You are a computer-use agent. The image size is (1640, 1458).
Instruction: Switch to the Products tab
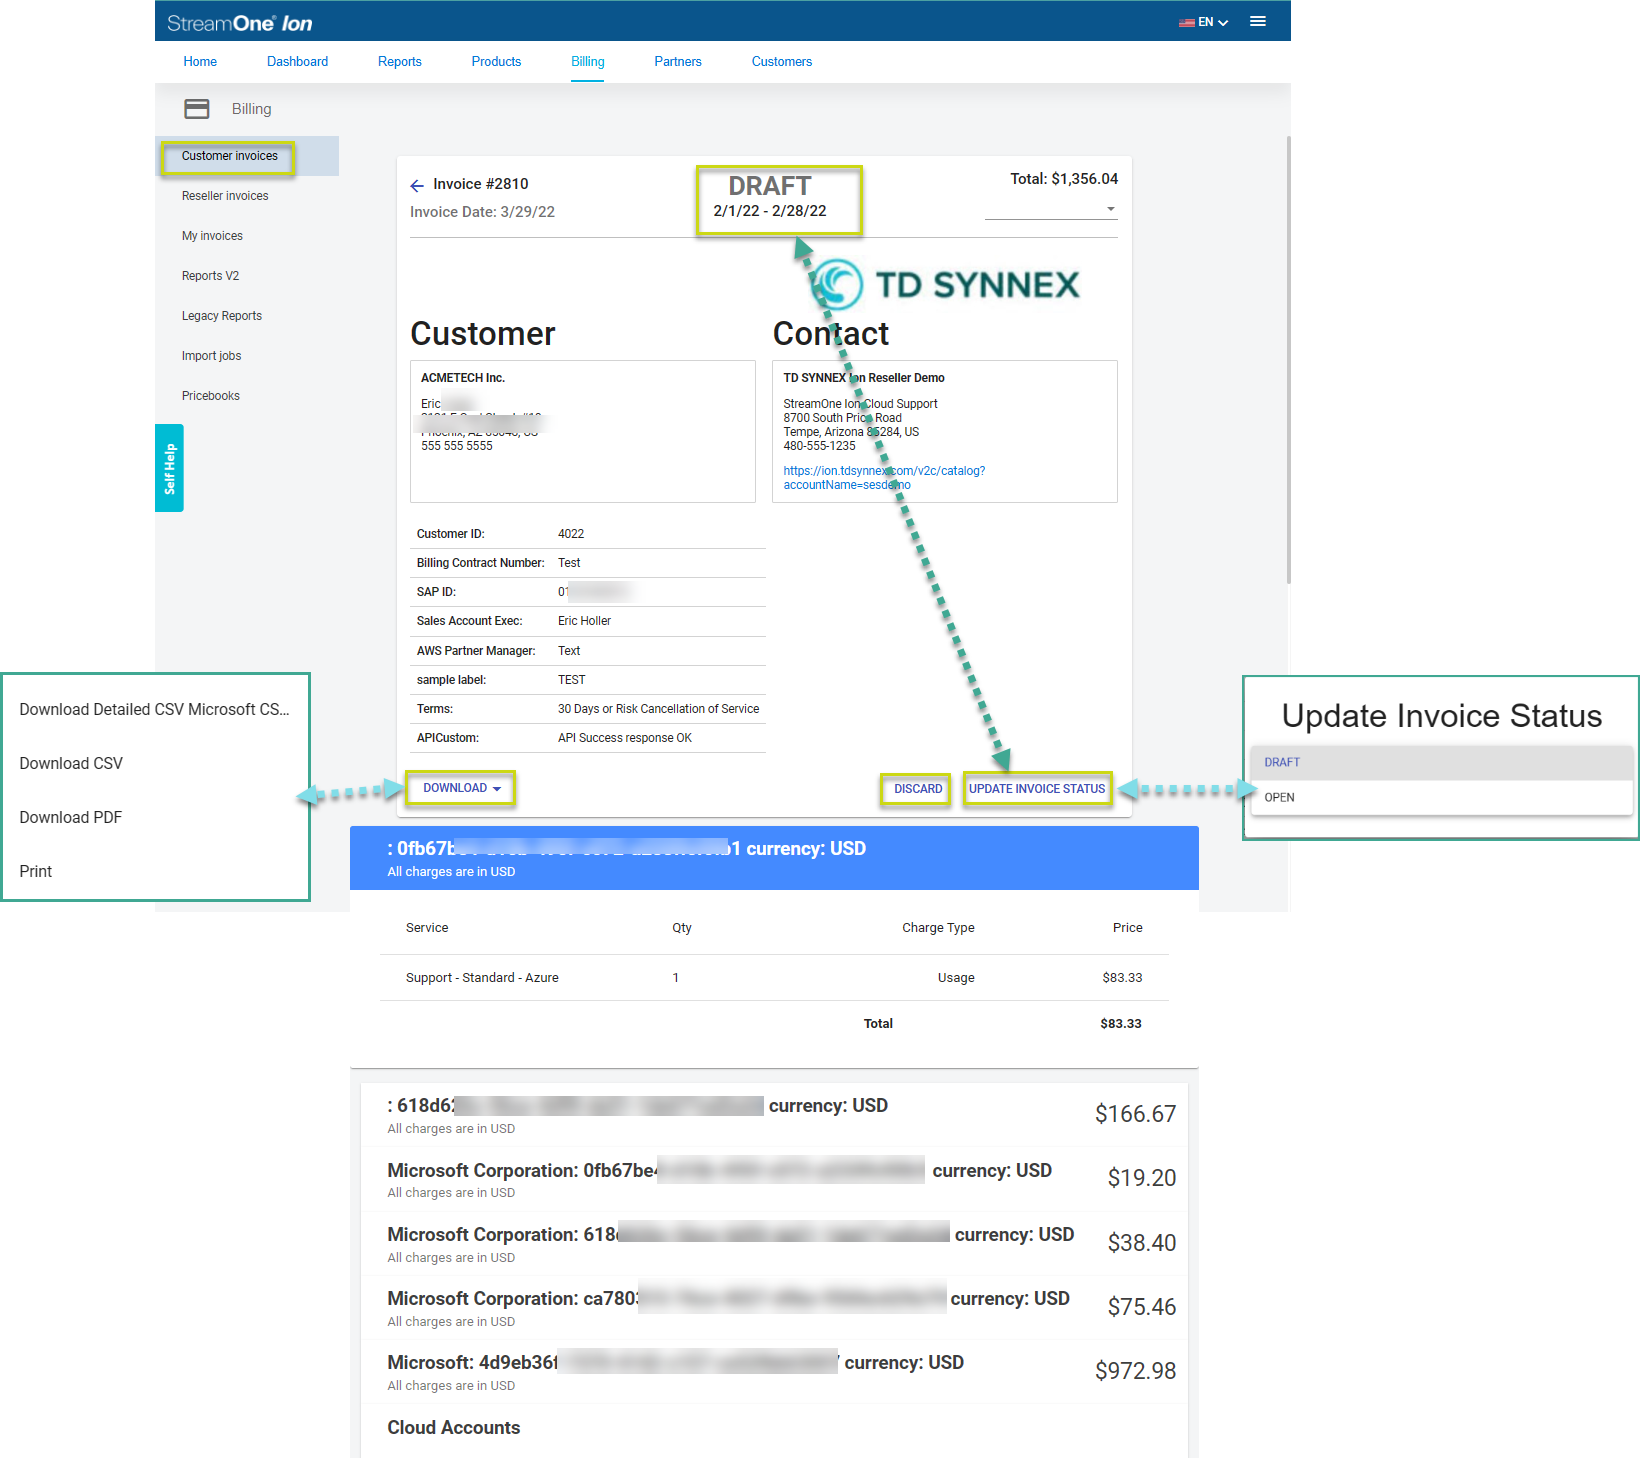tap(496, 62)
